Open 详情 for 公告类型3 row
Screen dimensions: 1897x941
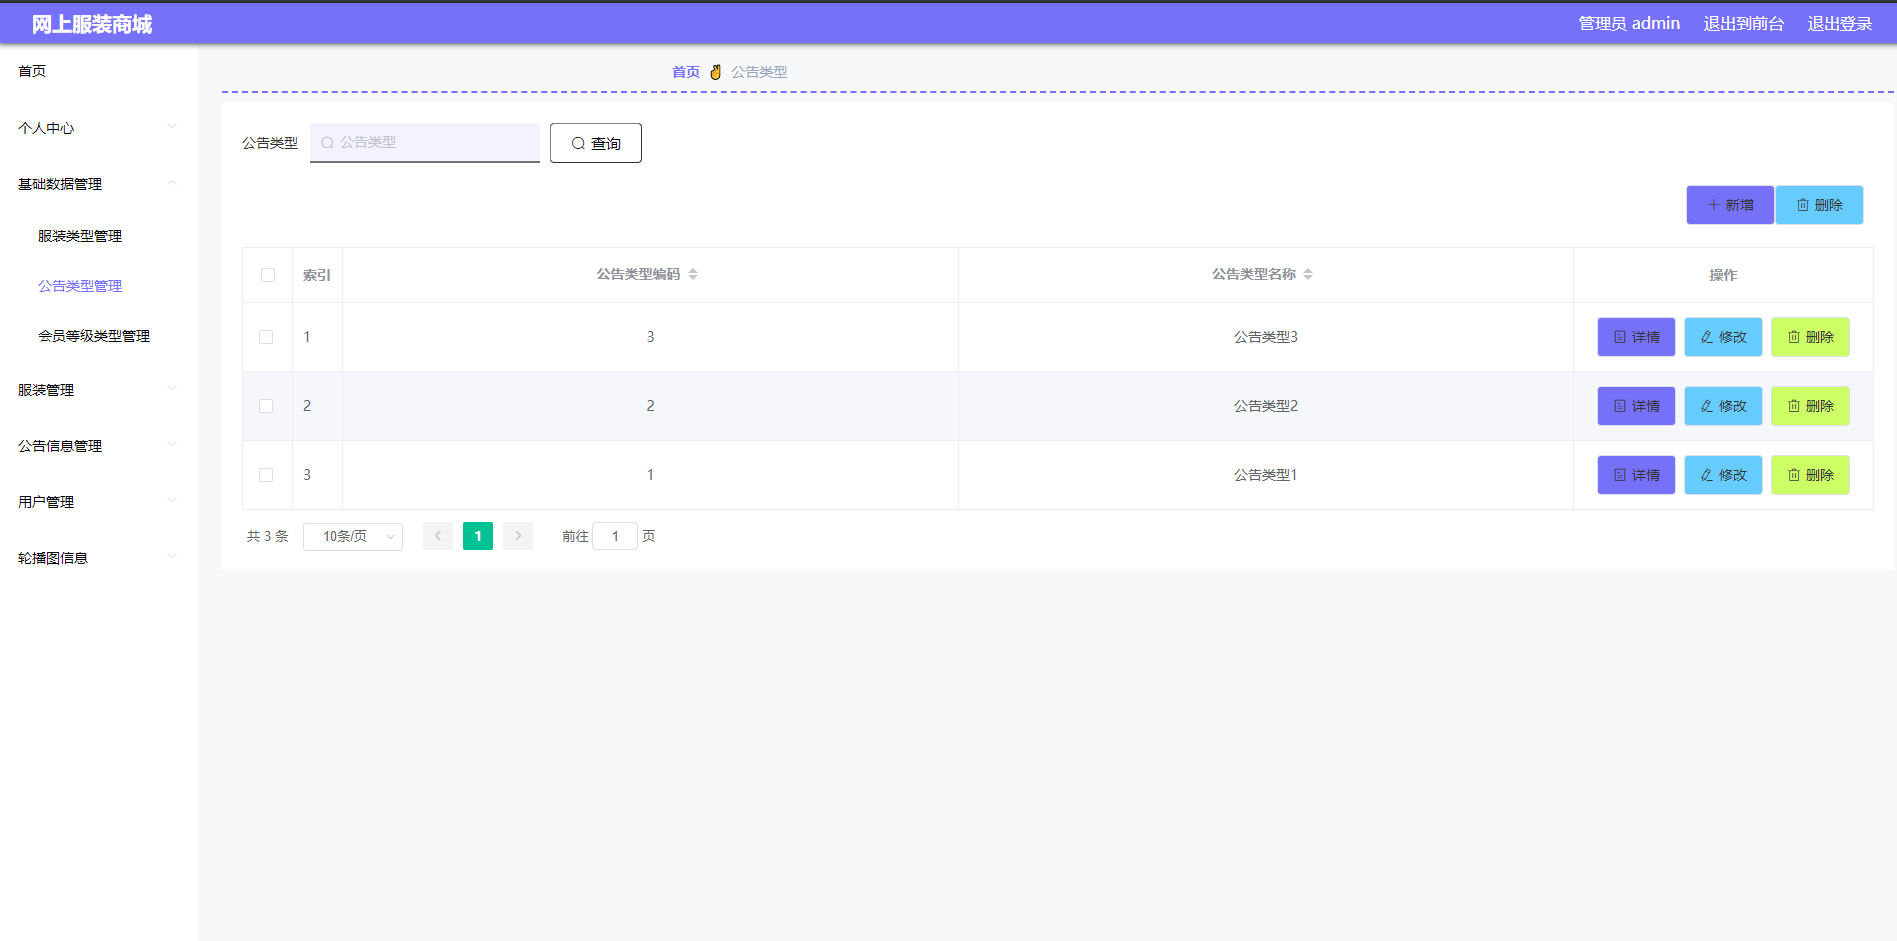tap(1636, 337)
